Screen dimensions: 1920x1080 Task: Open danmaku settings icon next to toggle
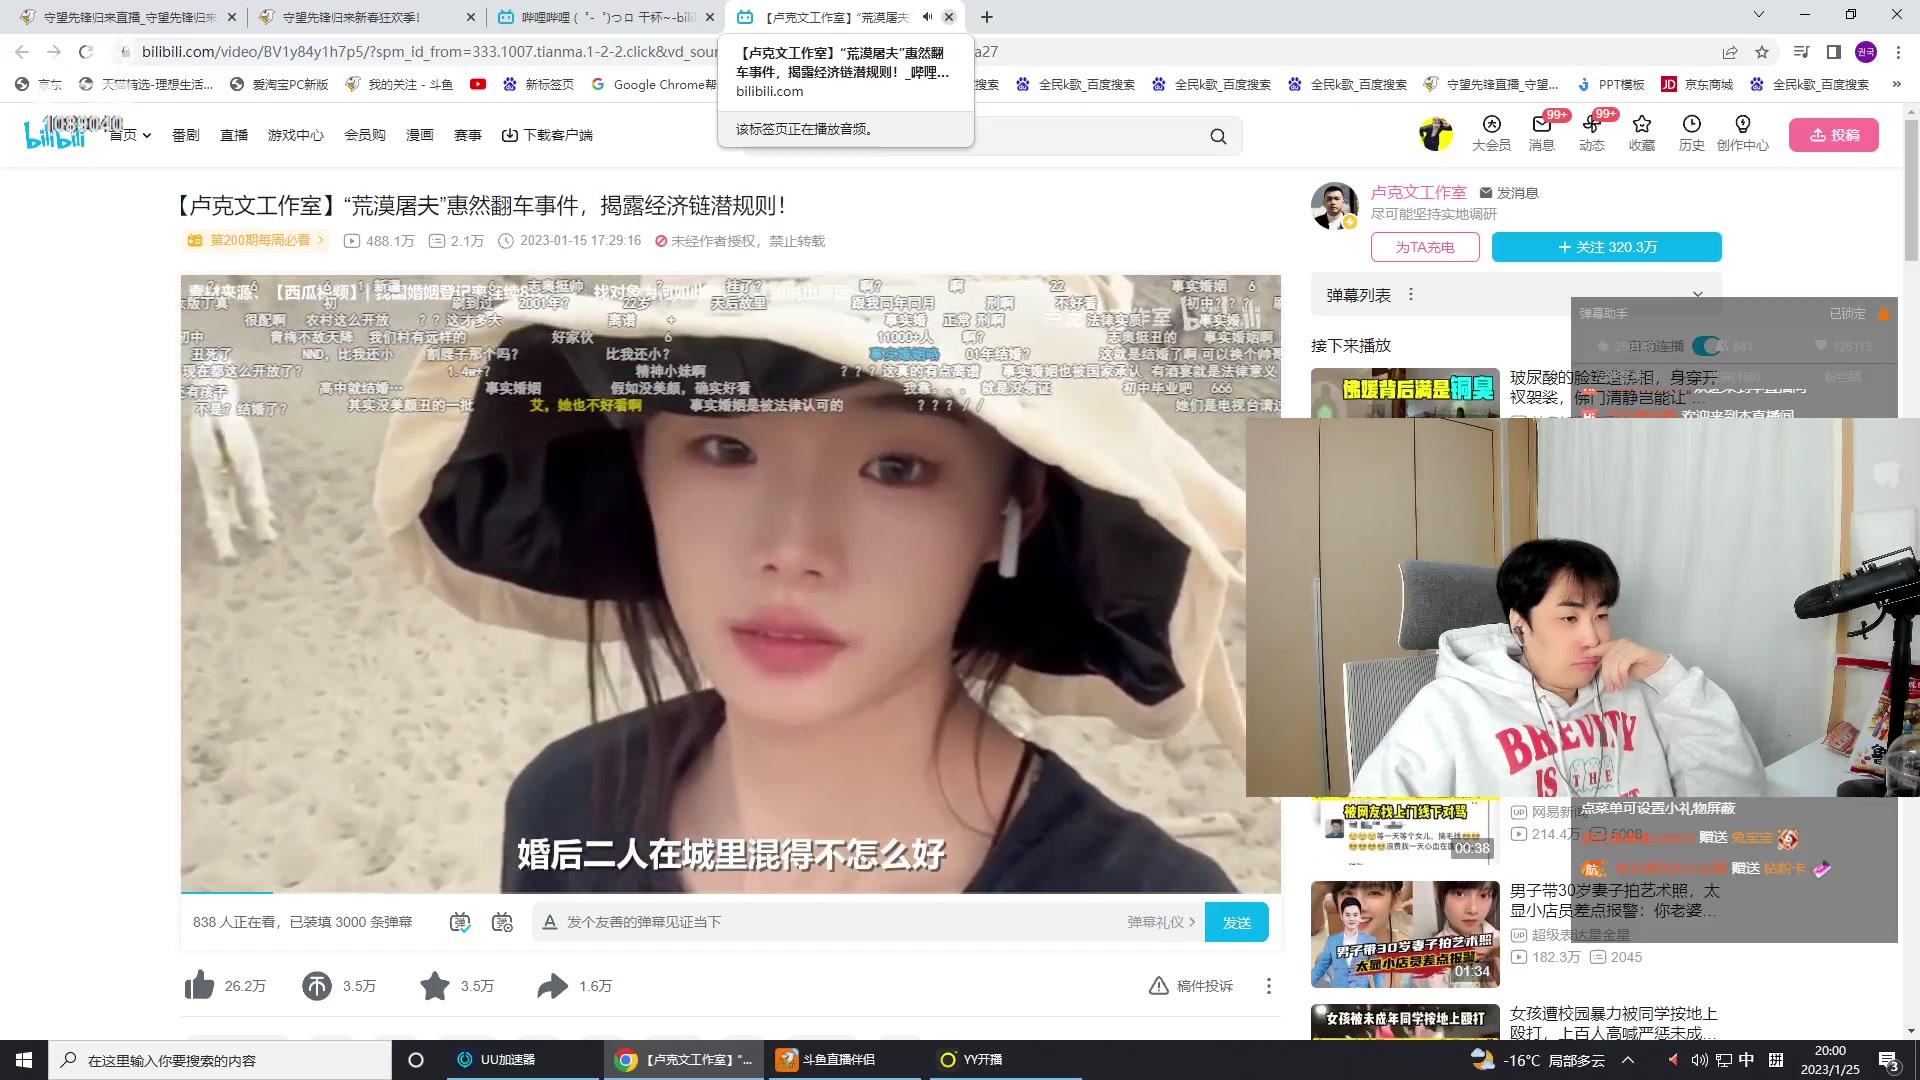[x=503, y=922]
